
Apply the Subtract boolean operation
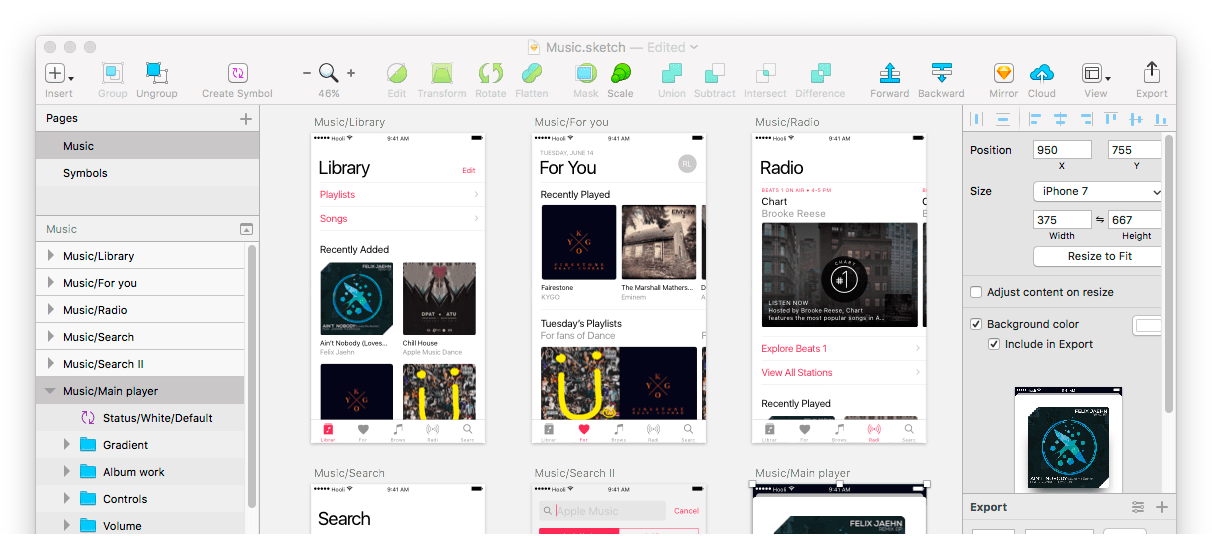[715, 73]
